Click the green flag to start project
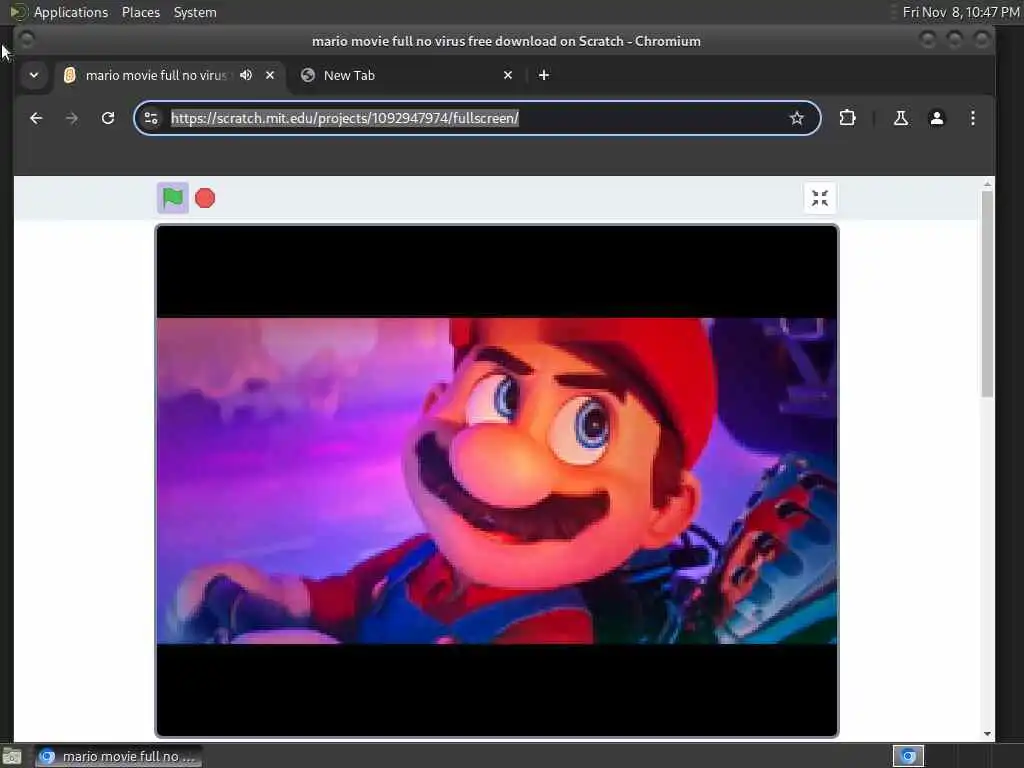This screenshot has height=768, width=1024. pyautogui.click(x=172, y=198)
